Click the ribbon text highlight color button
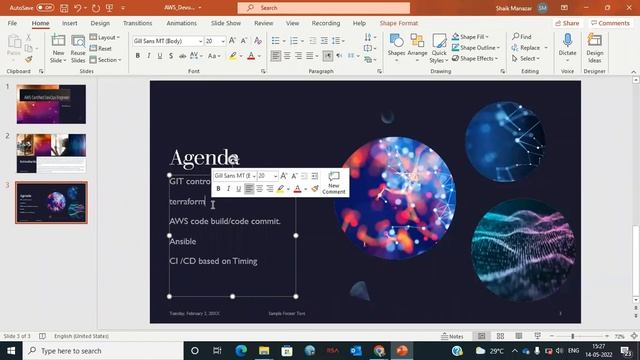Image resolution: width=640 pixels, height=360 pixels. point(233,56)
